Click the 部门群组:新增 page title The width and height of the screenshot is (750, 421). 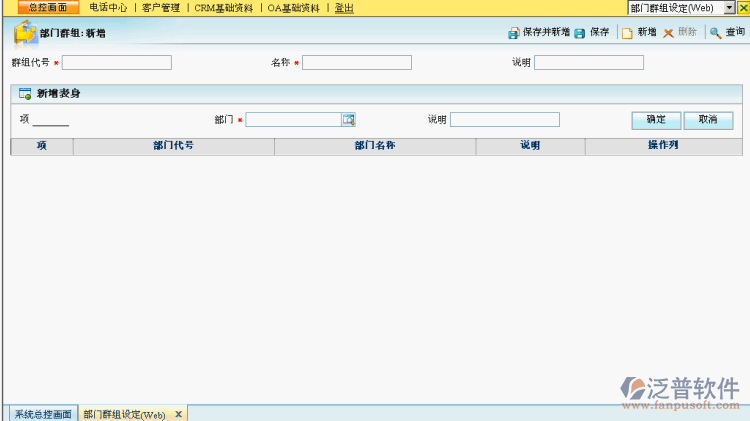click(x=73, y=33)
